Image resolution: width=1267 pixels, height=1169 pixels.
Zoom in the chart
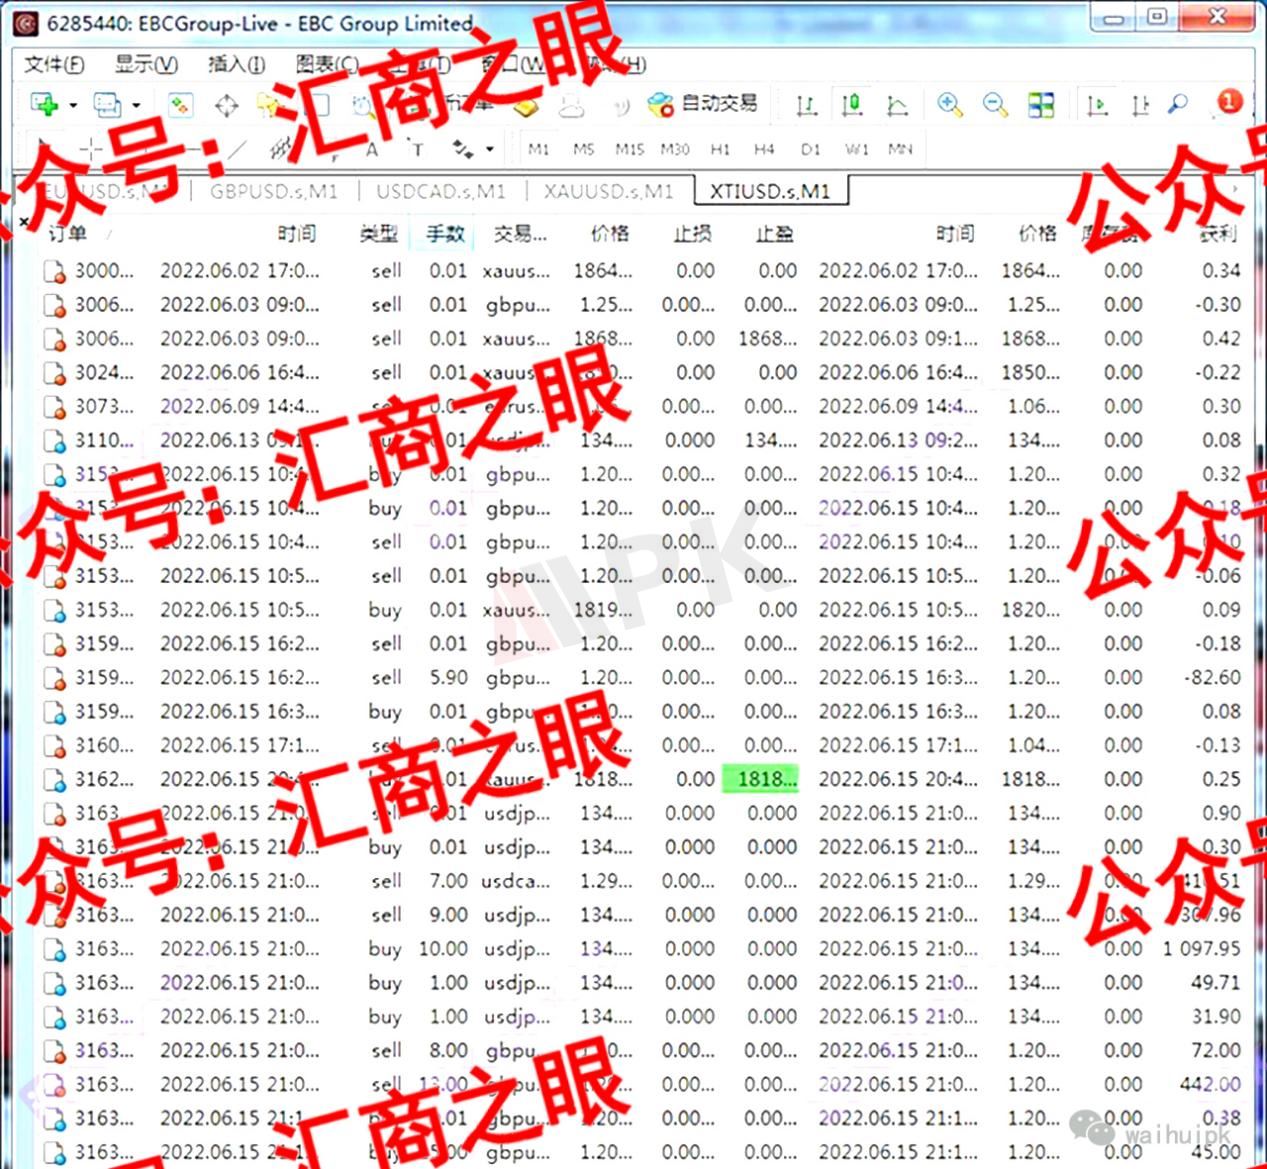pyautogui.click(x=949, y=104)
